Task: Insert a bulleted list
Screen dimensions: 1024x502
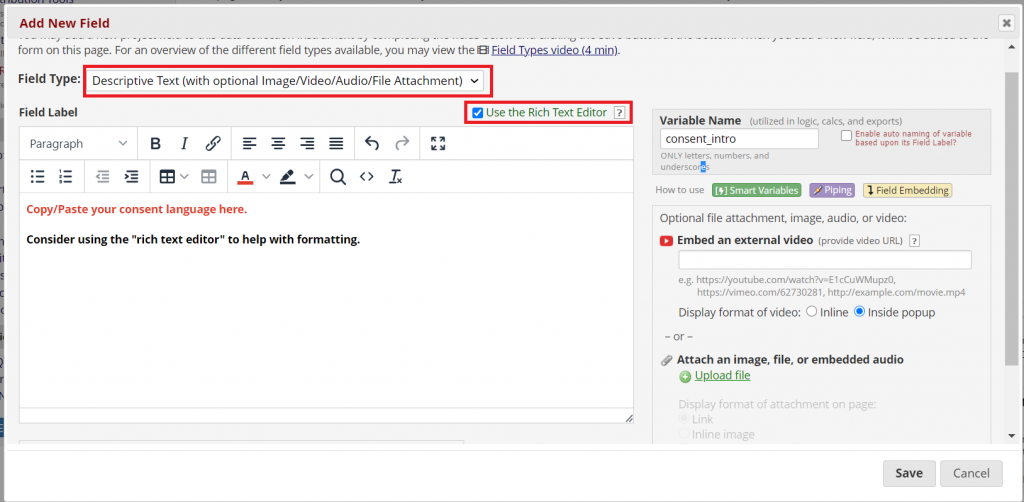Action: click(38, 177)
